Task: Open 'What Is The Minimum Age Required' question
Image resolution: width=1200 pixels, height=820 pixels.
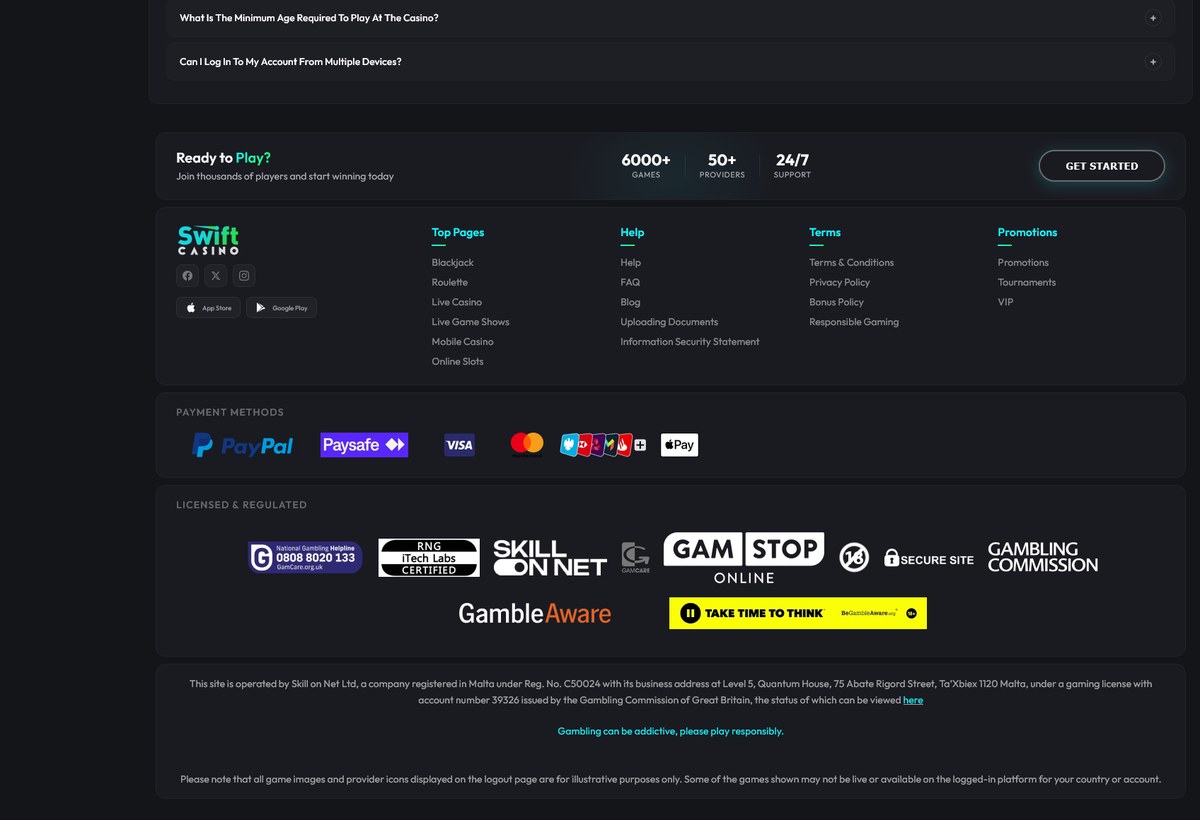Action: coord(309,18)
